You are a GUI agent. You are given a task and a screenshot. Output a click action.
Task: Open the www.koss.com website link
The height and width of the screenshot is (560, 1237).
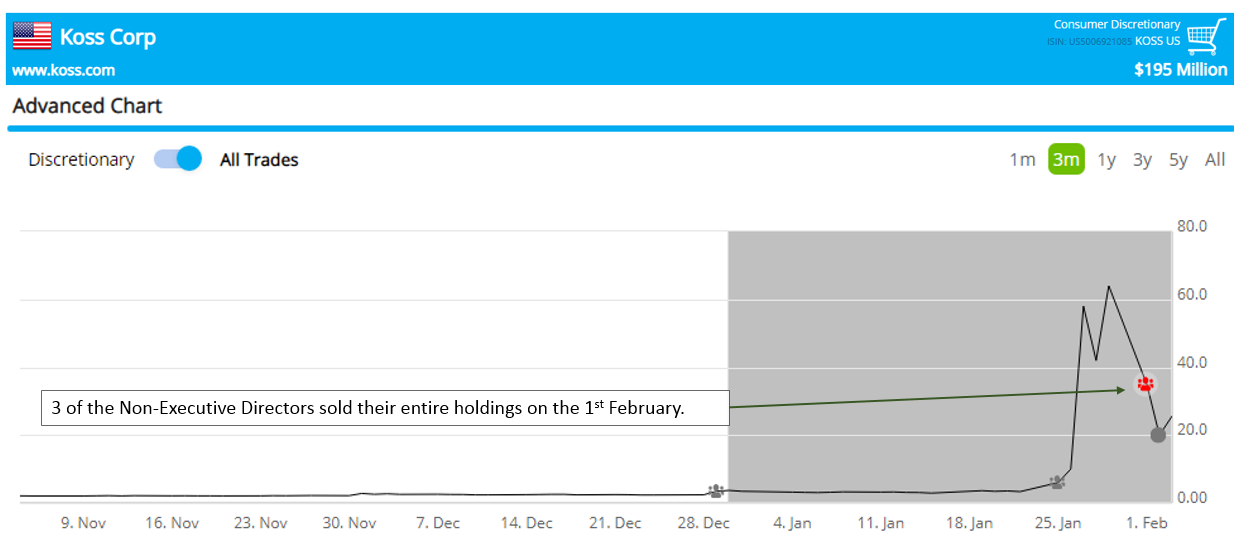63,70
